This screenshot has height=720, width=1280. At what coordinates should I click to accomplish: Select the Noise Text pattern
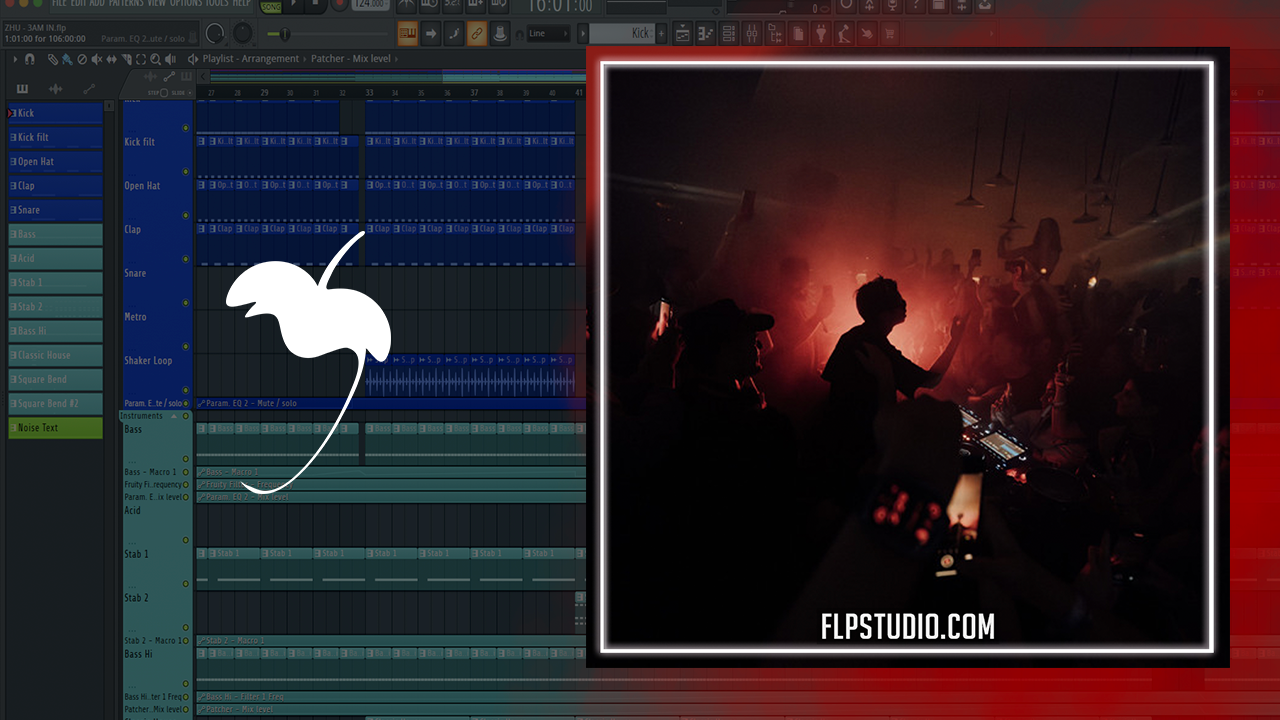pos(56,428)
